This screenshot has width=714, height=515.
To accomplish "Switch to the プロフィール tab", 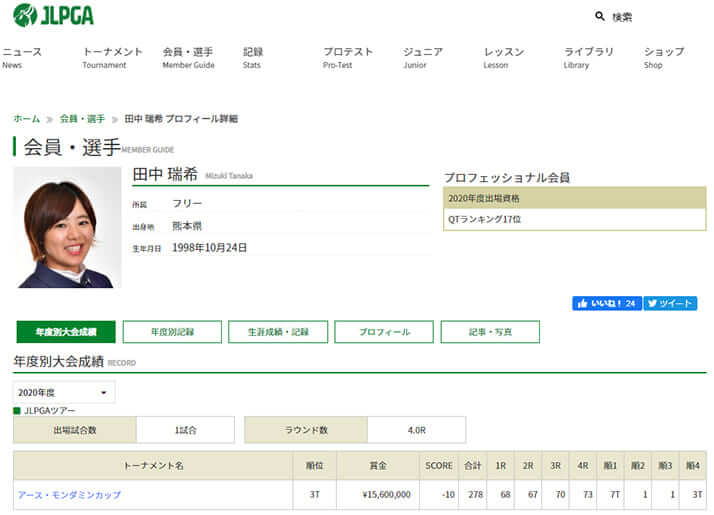I will tap(384, 332).
